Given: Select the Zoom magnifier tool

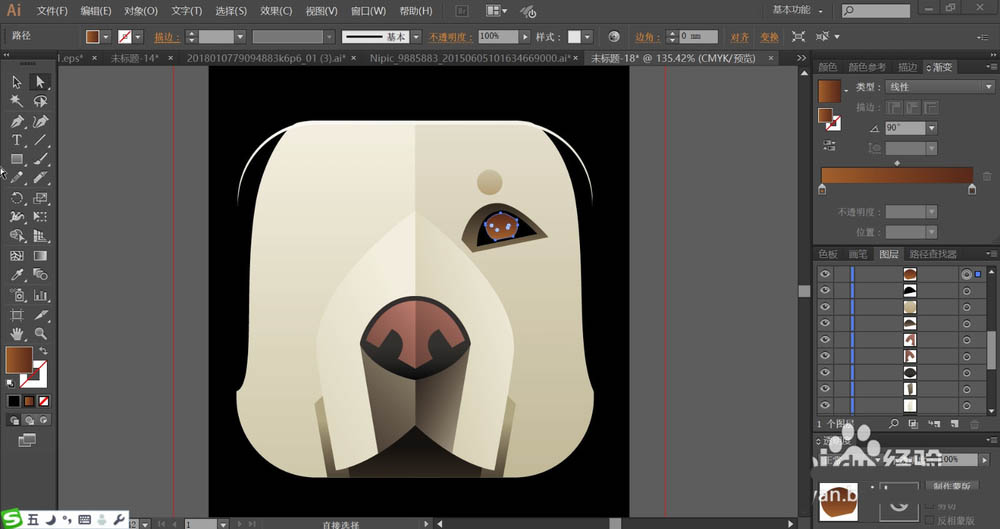Looking at the screenshot, I should tap(40, 334).
